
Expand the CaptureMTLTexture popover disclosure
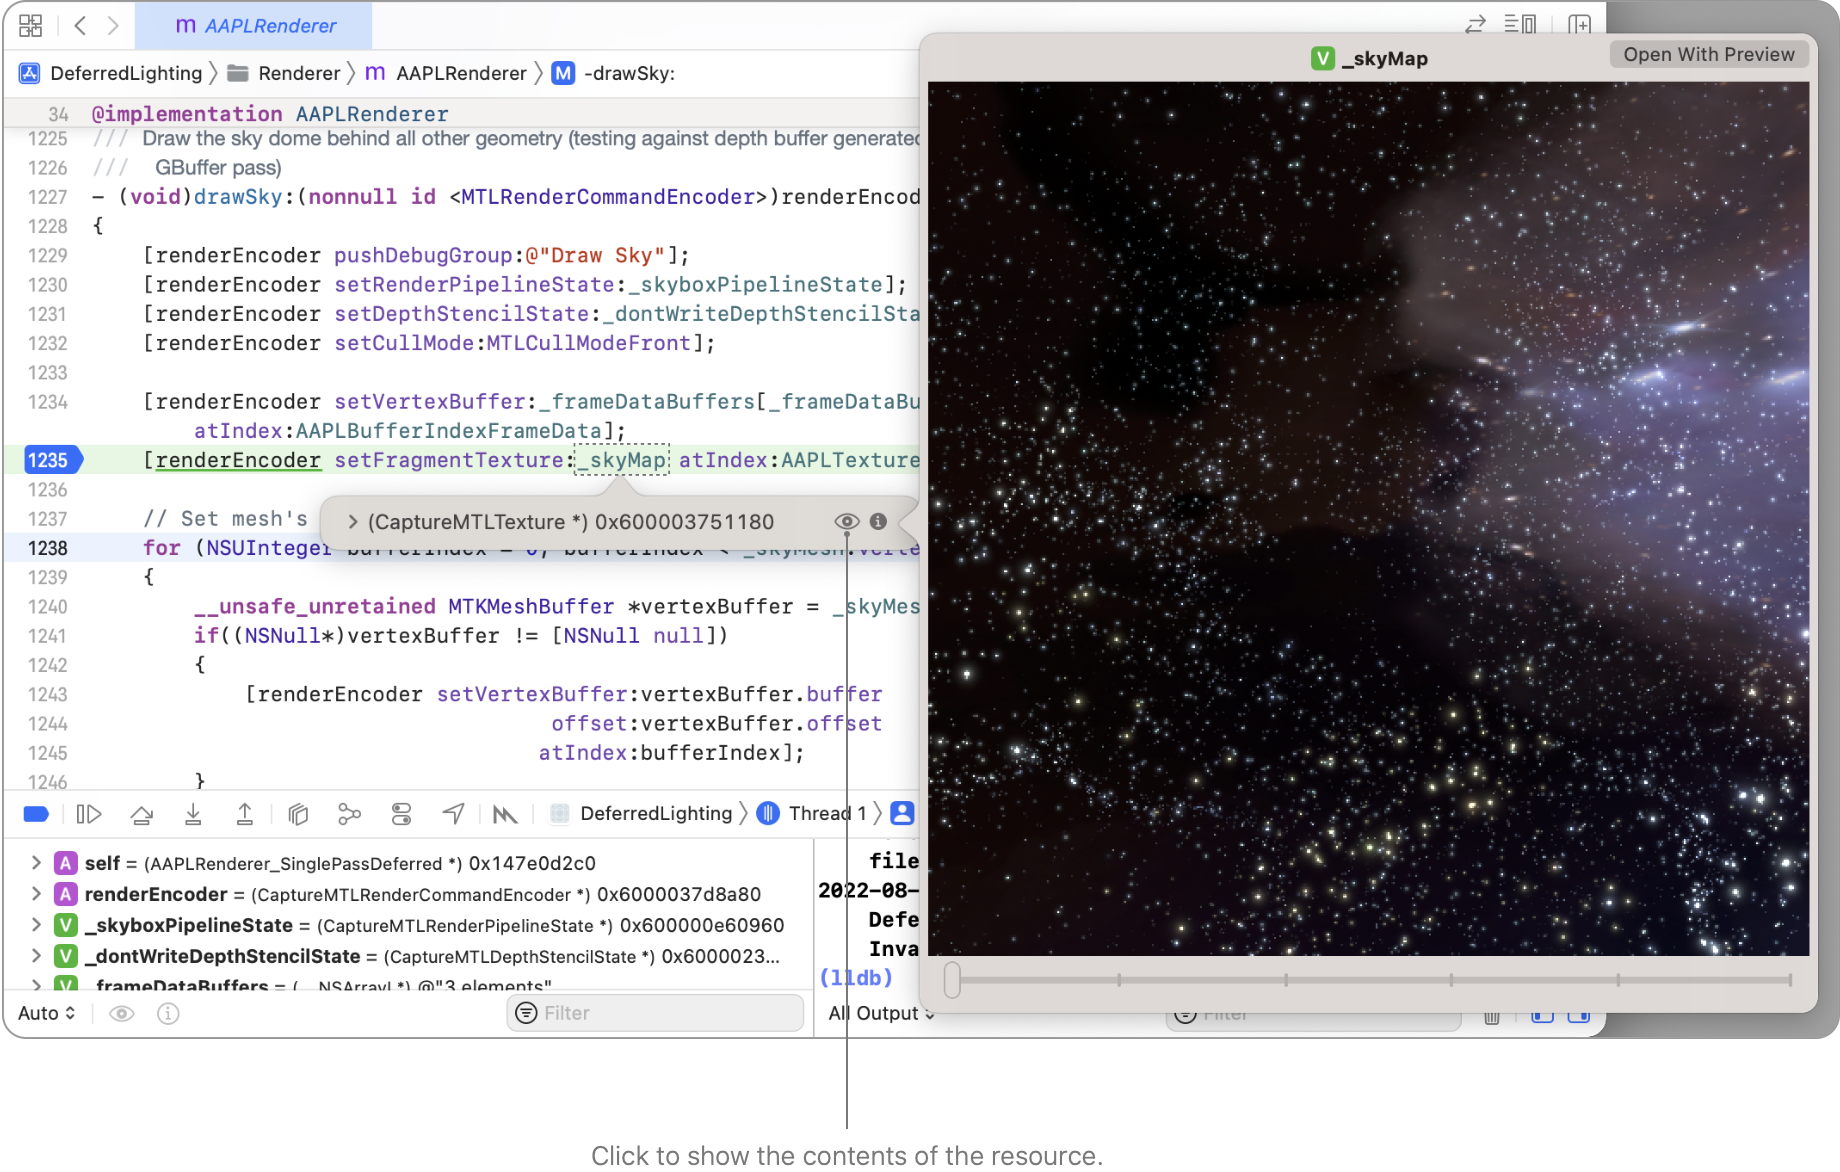tap(352, 521)
